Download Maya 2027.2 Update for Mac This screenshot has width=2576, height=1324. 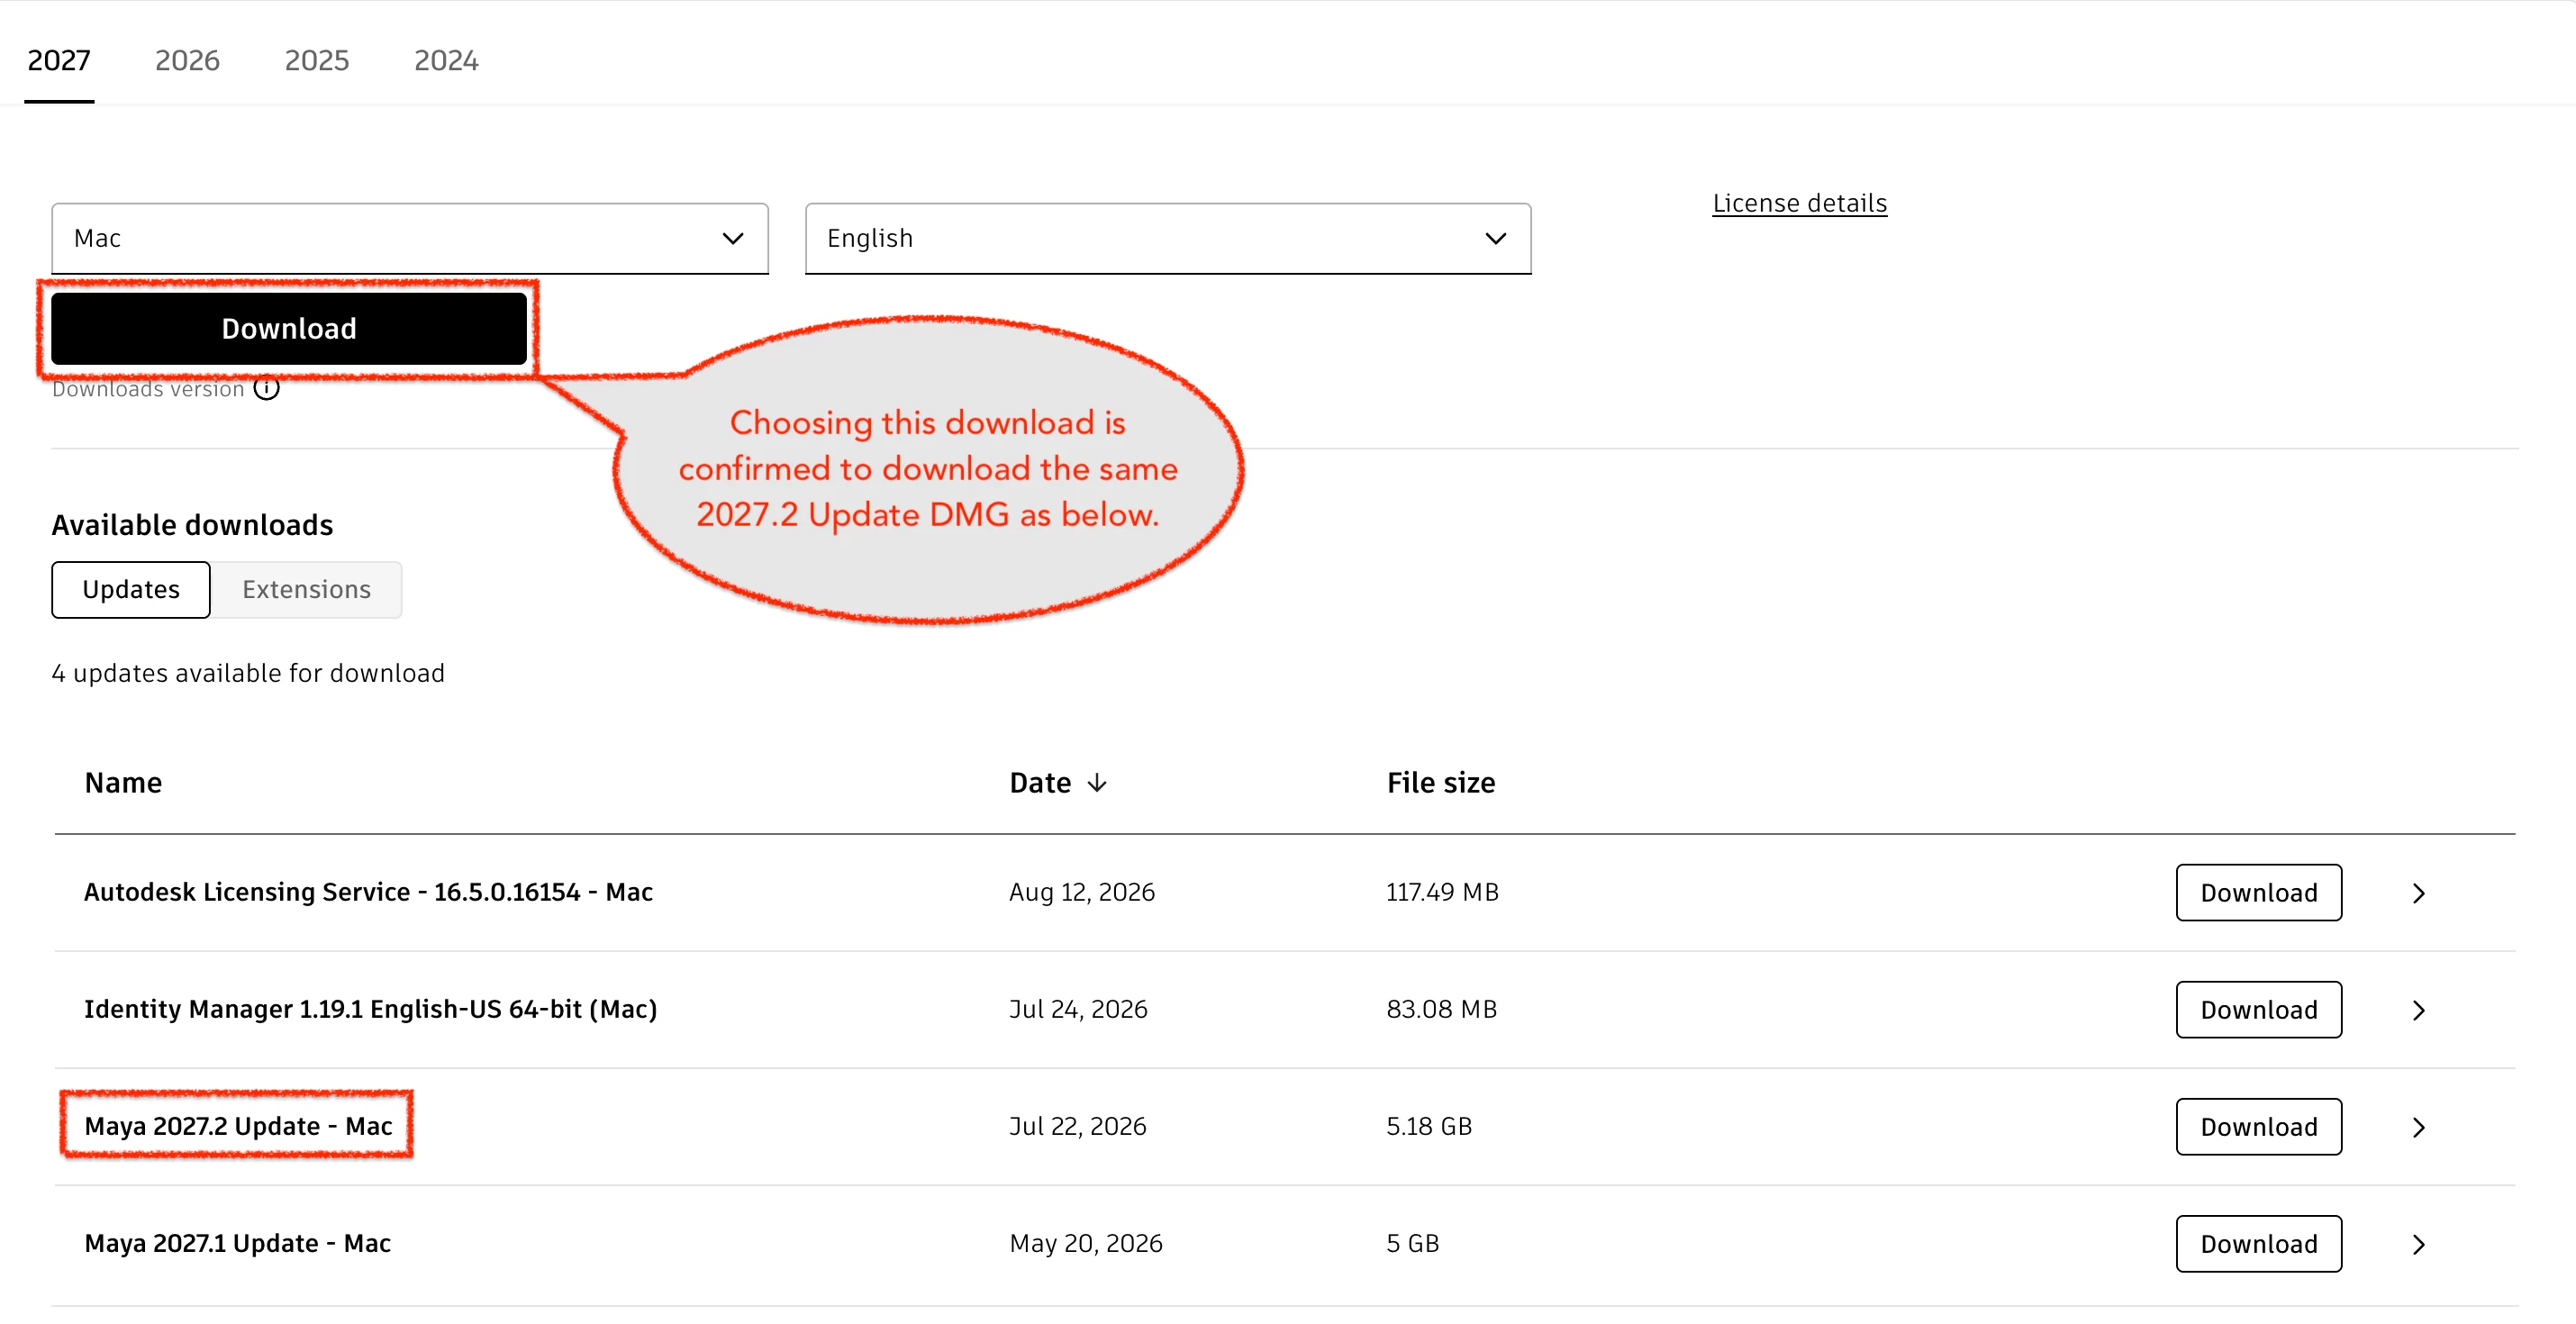click(x=2258, y=1126)
